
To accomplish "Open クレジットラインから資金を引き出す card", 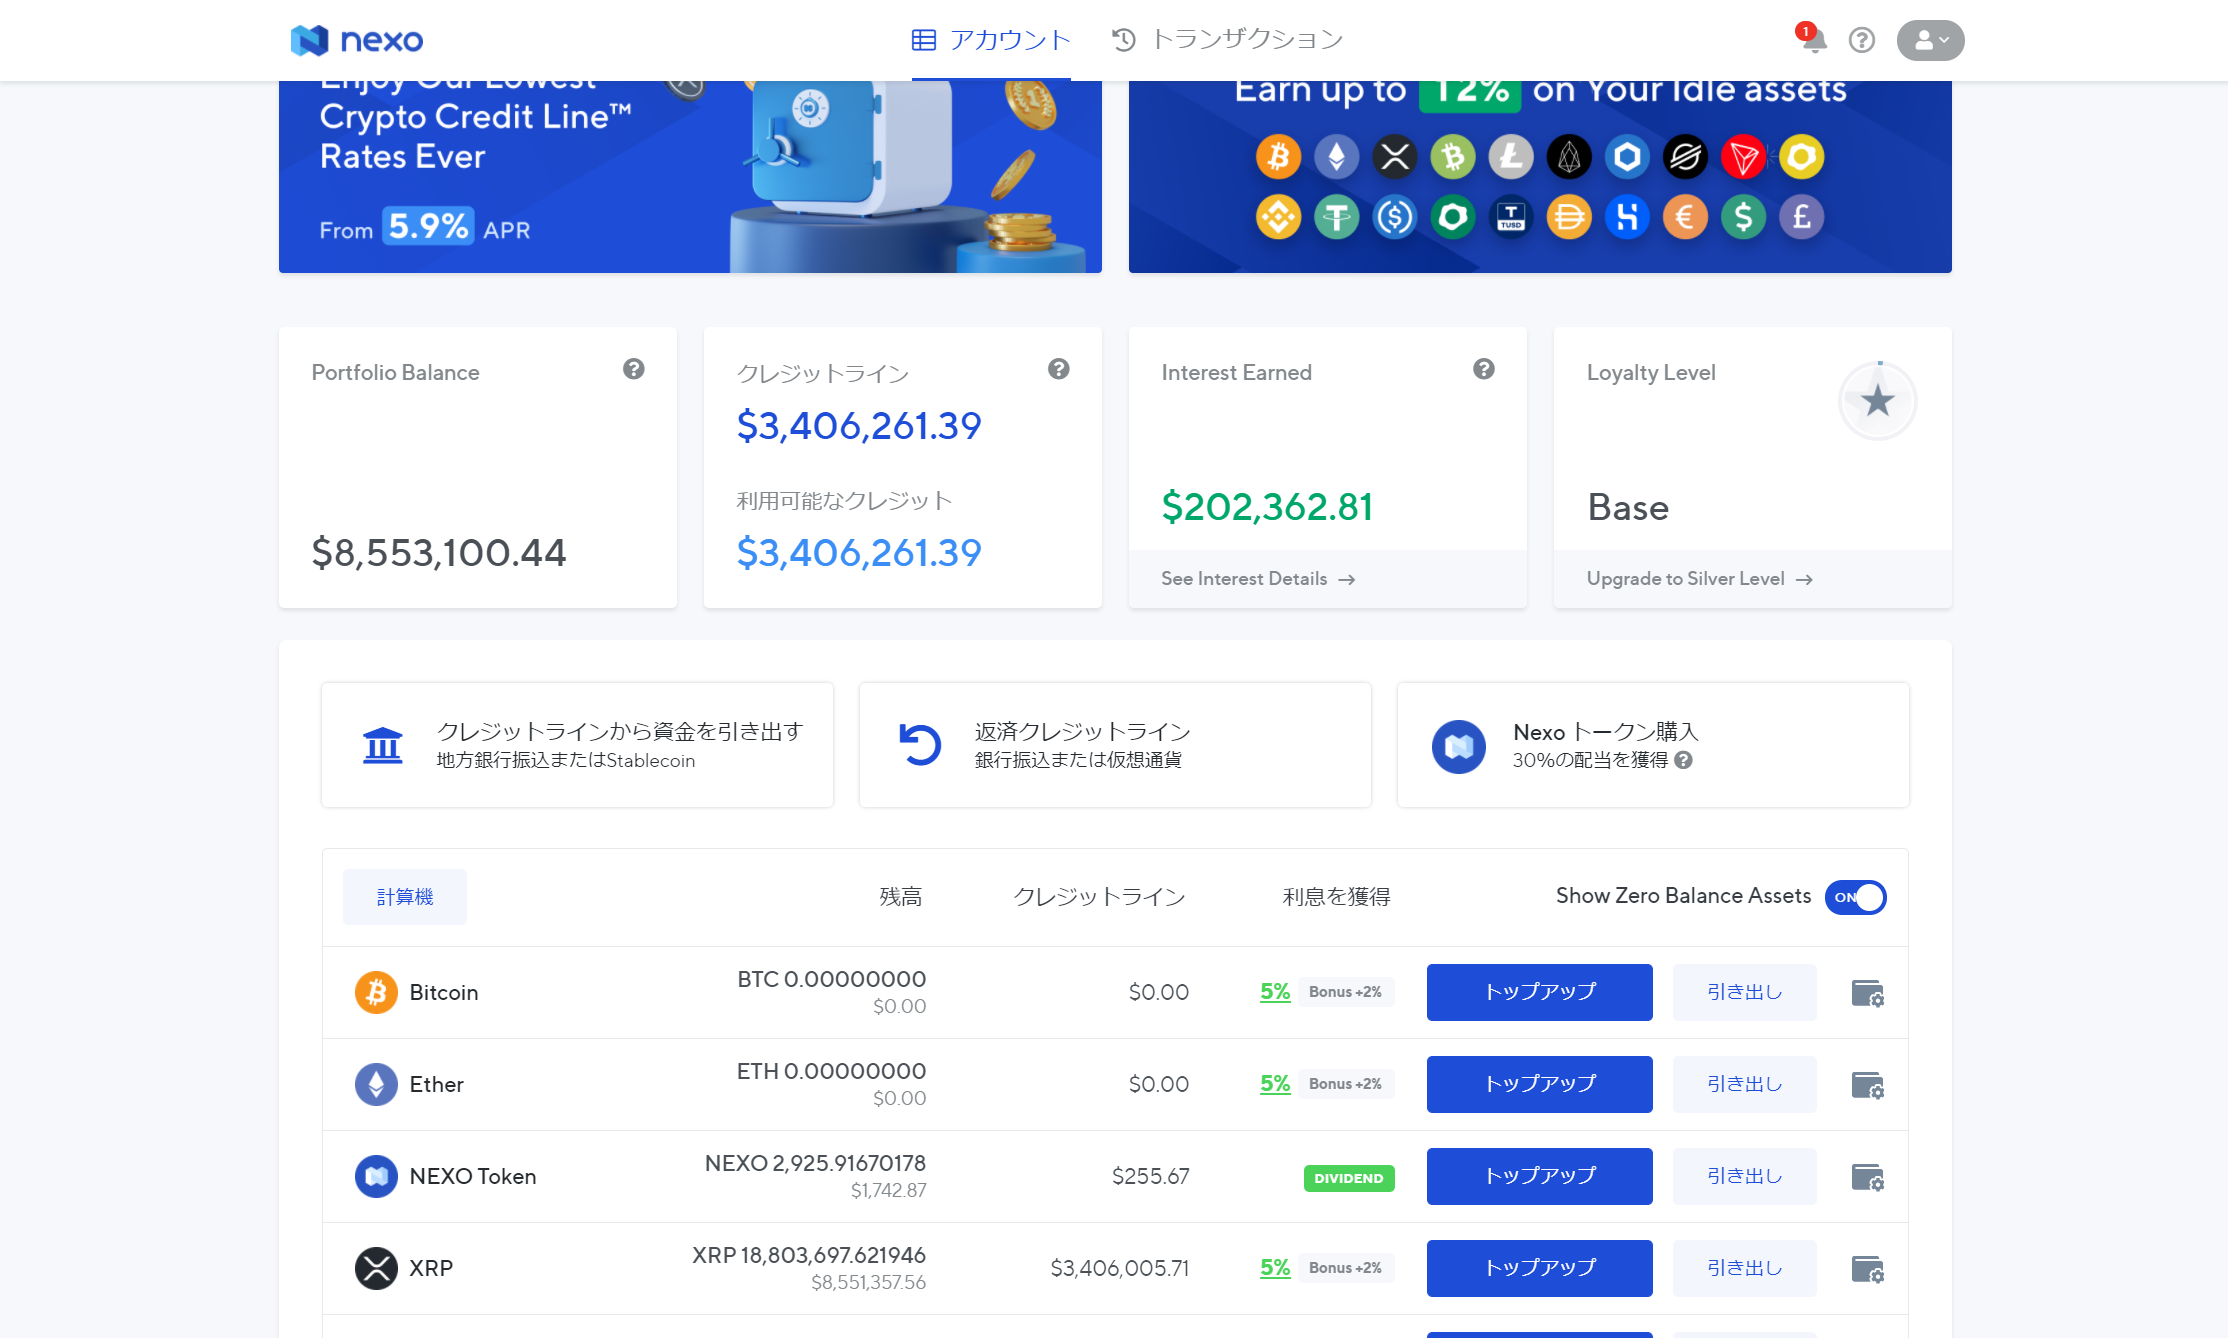I will (577, 745).
